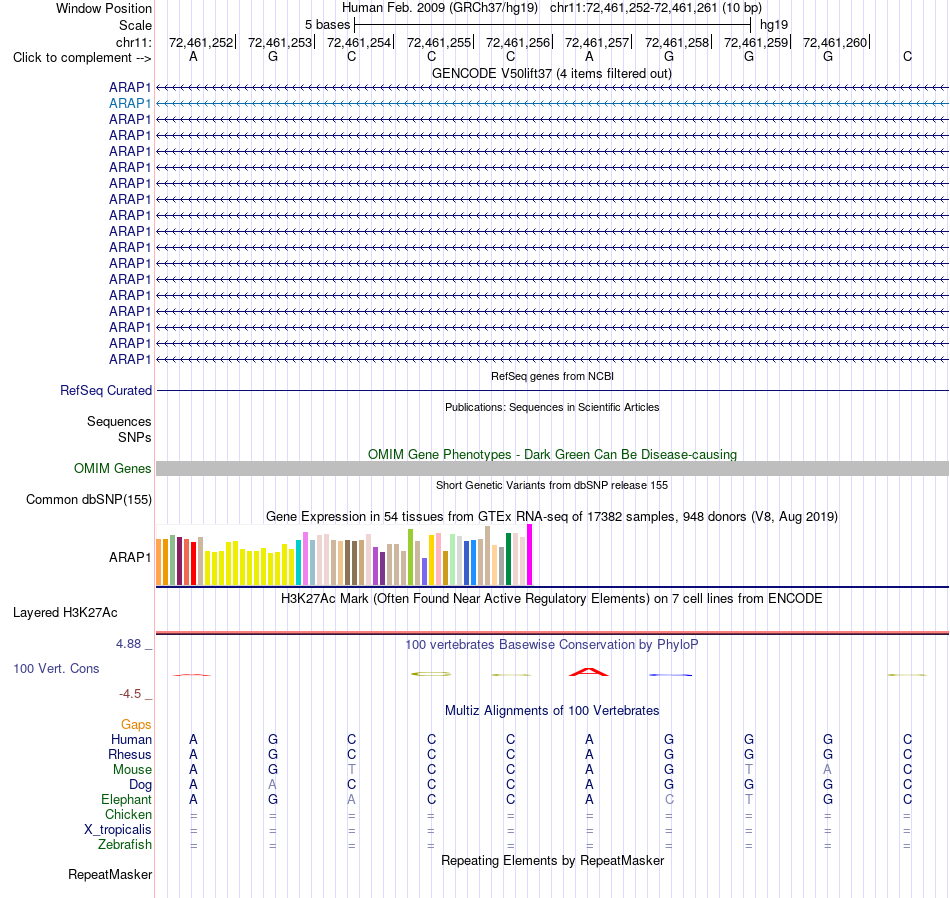Click the faded A mismatch in the Dog row
The width and height of the screenshot is (950, 898).
pyautogui.click(x=272, y=785)
